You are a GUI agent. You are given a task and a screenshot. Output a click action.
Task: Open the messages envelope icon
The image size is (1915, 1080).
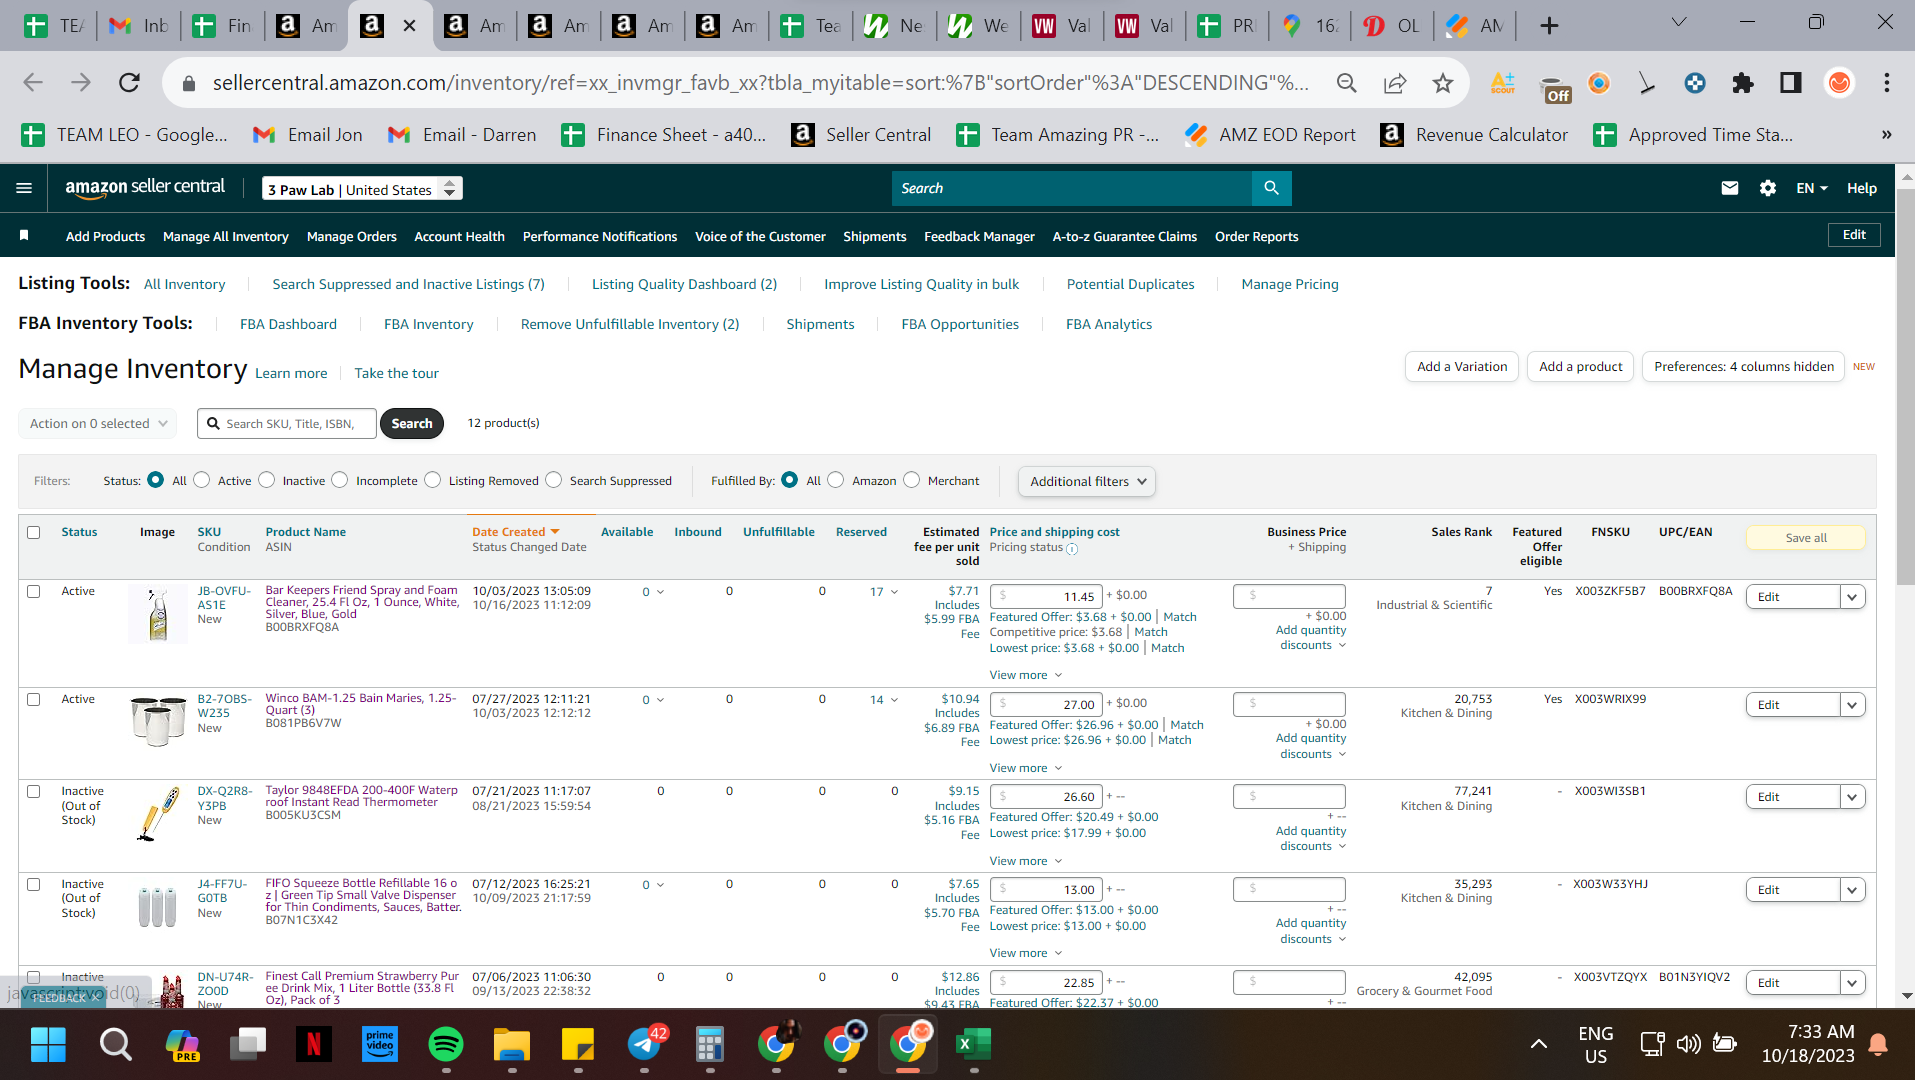coord(1729,188)
